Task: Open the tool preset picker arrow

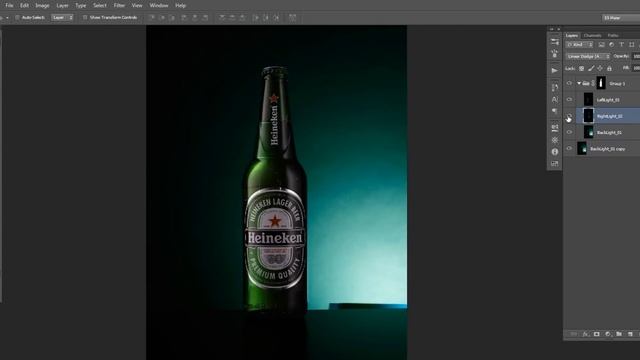Action: [x=7, y=18]
